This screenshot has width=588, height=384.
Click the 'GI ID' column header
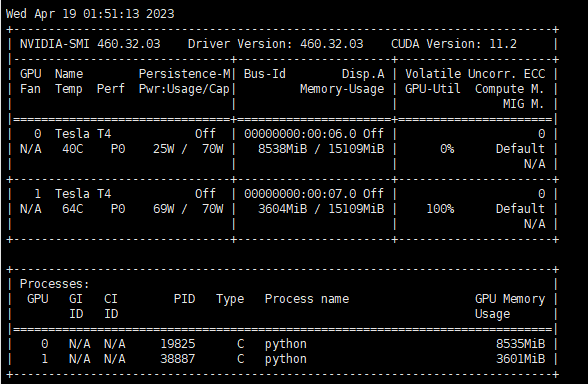click(x=76, y=306)
